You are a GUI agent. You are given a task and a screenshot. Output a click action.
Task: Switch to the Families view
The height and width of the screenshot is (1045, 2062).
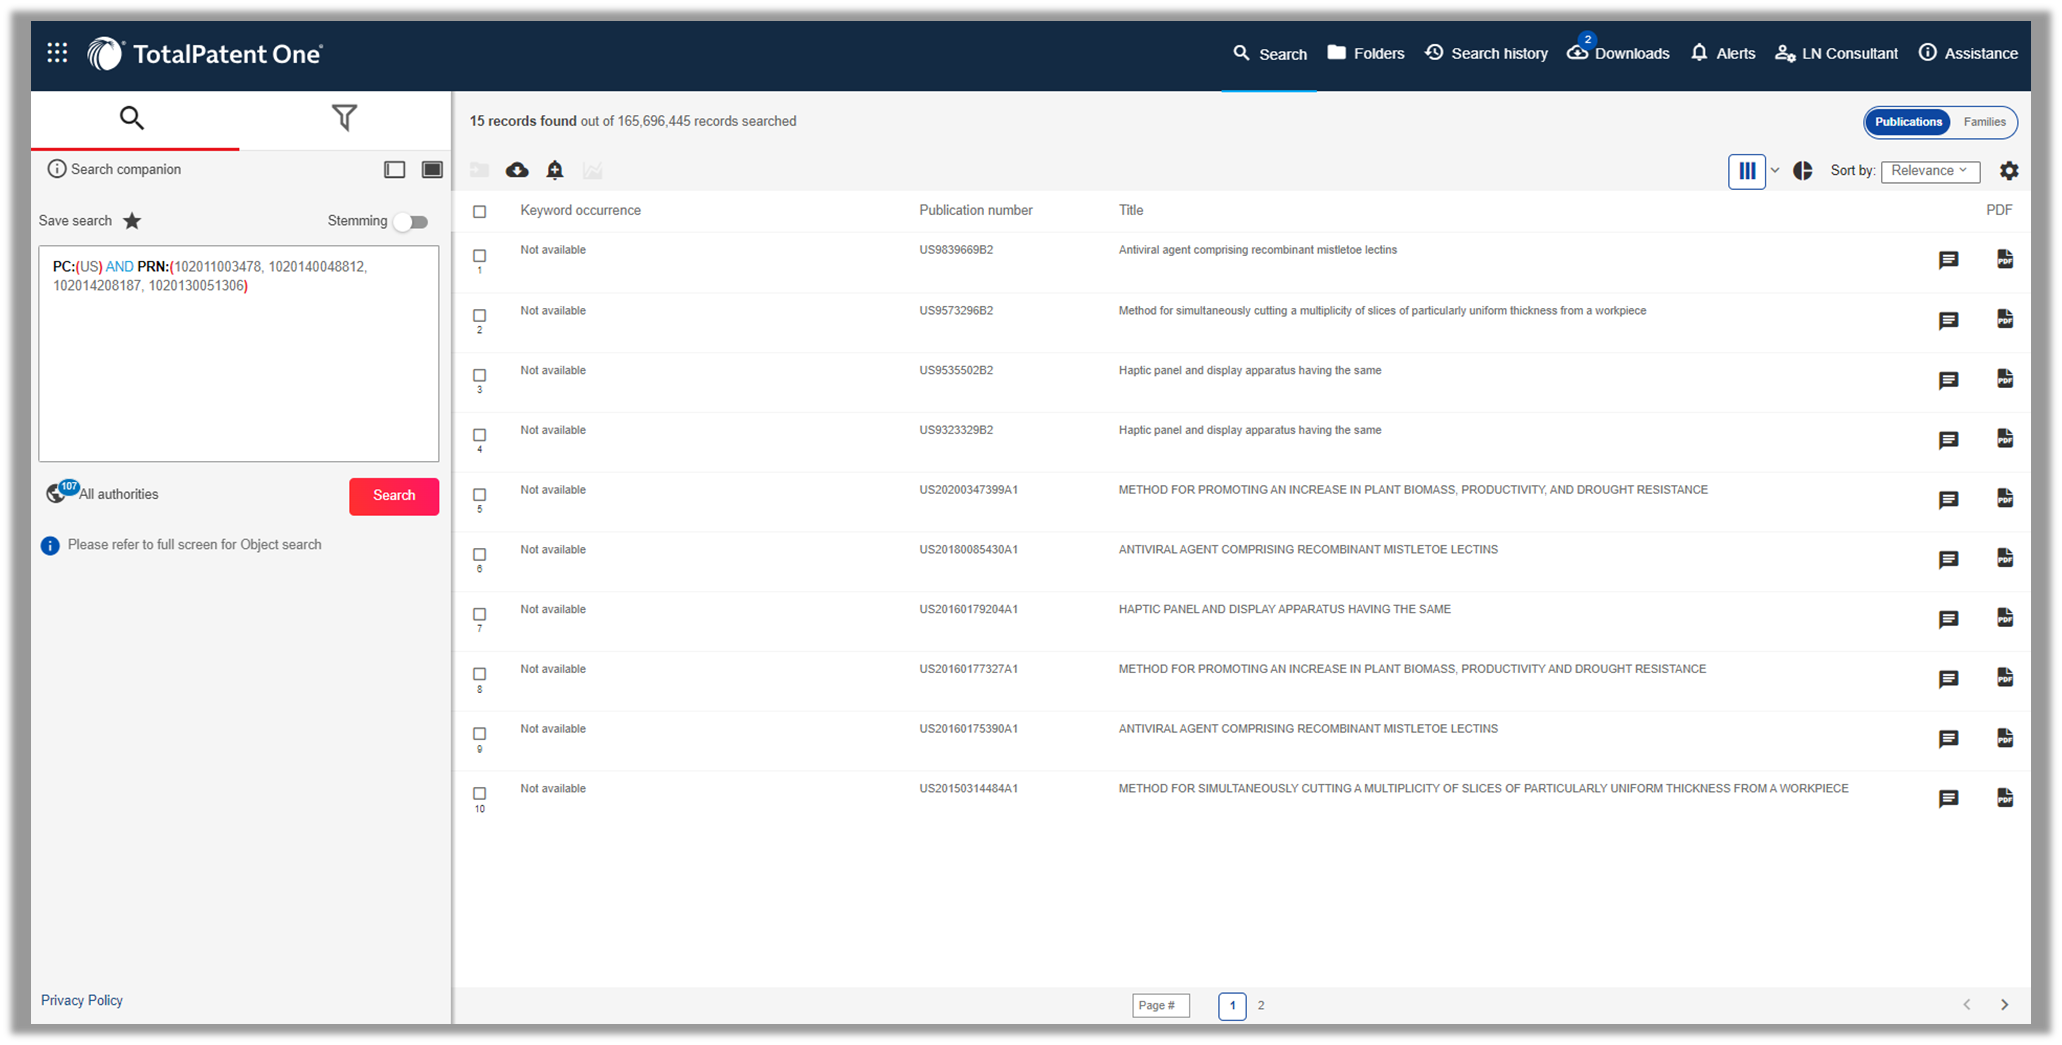point(1984,122)
